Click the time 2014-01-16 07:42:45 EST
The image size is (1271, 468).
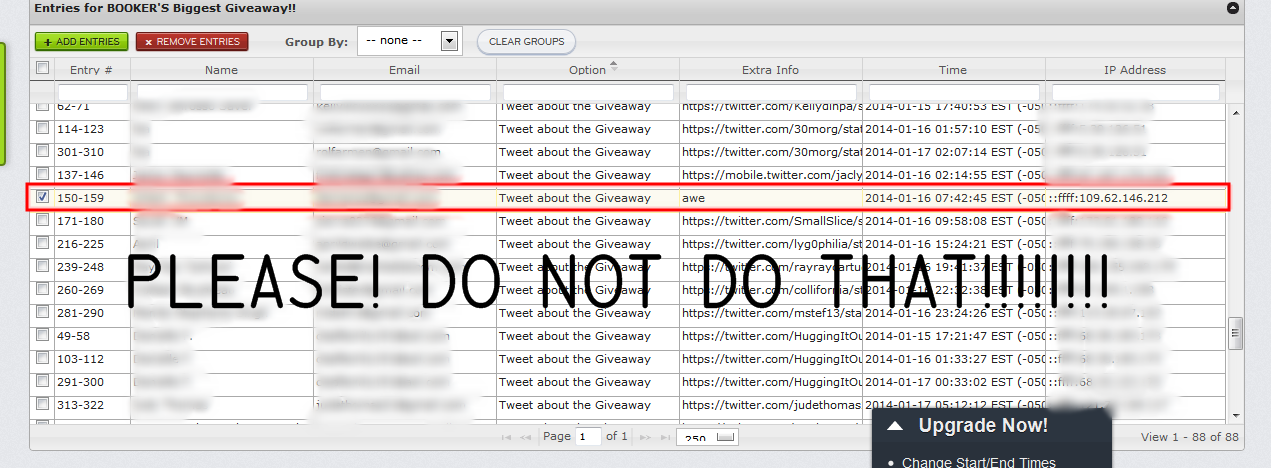(x=954, y=198)
